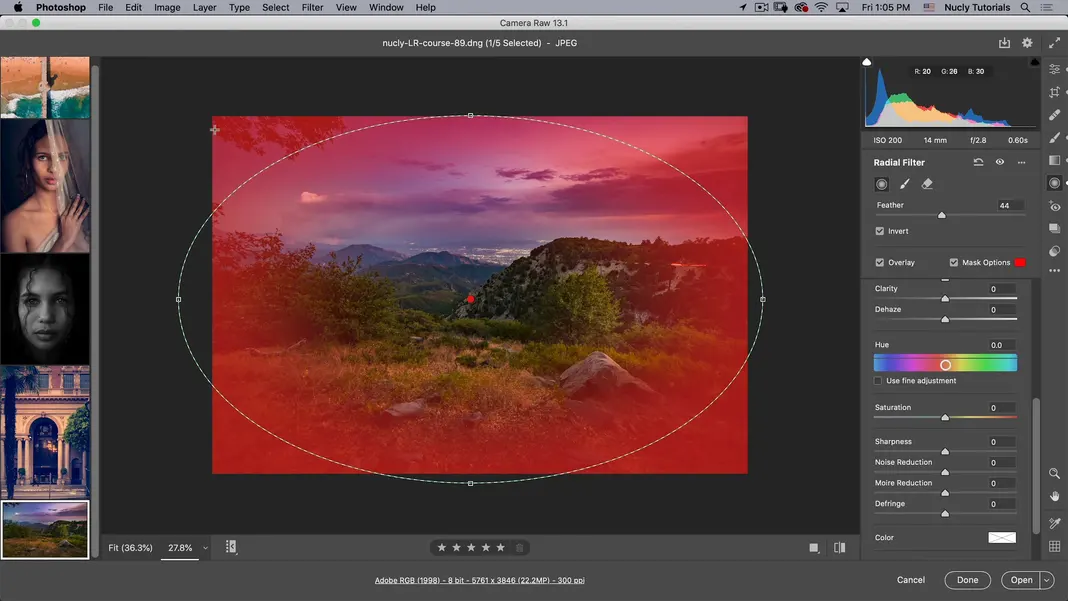
Task: Enable Use fine adjustment checkbox
Action: click(x=878, y=381)
